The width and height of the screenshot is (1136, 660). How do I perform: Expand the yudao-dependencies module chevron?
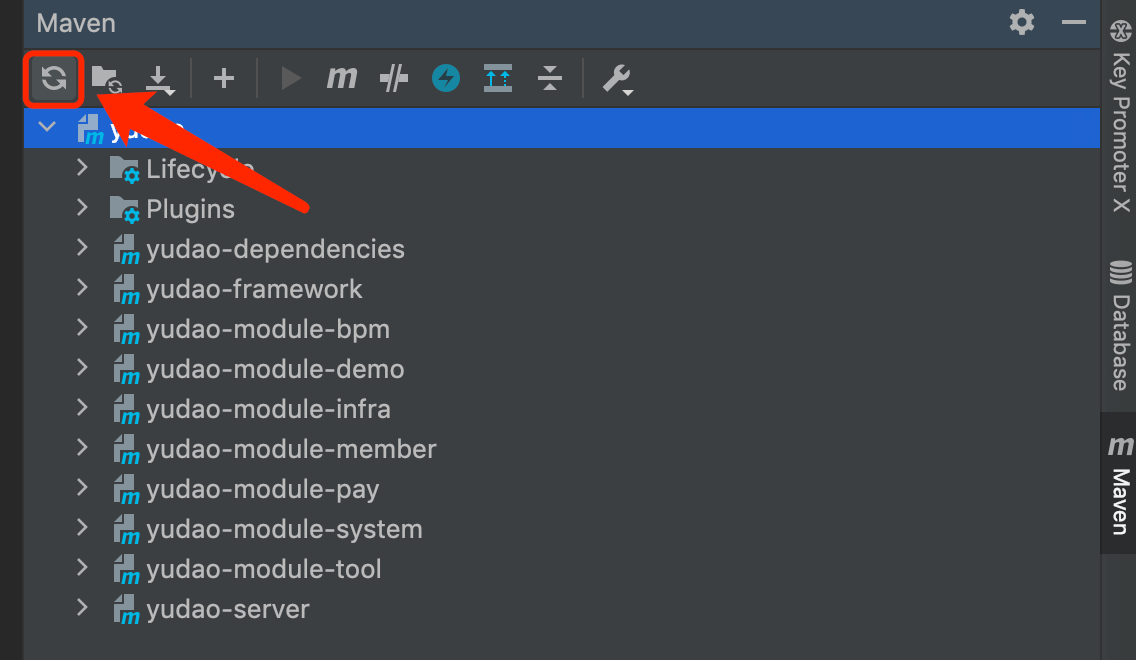[x=82, y=249]
